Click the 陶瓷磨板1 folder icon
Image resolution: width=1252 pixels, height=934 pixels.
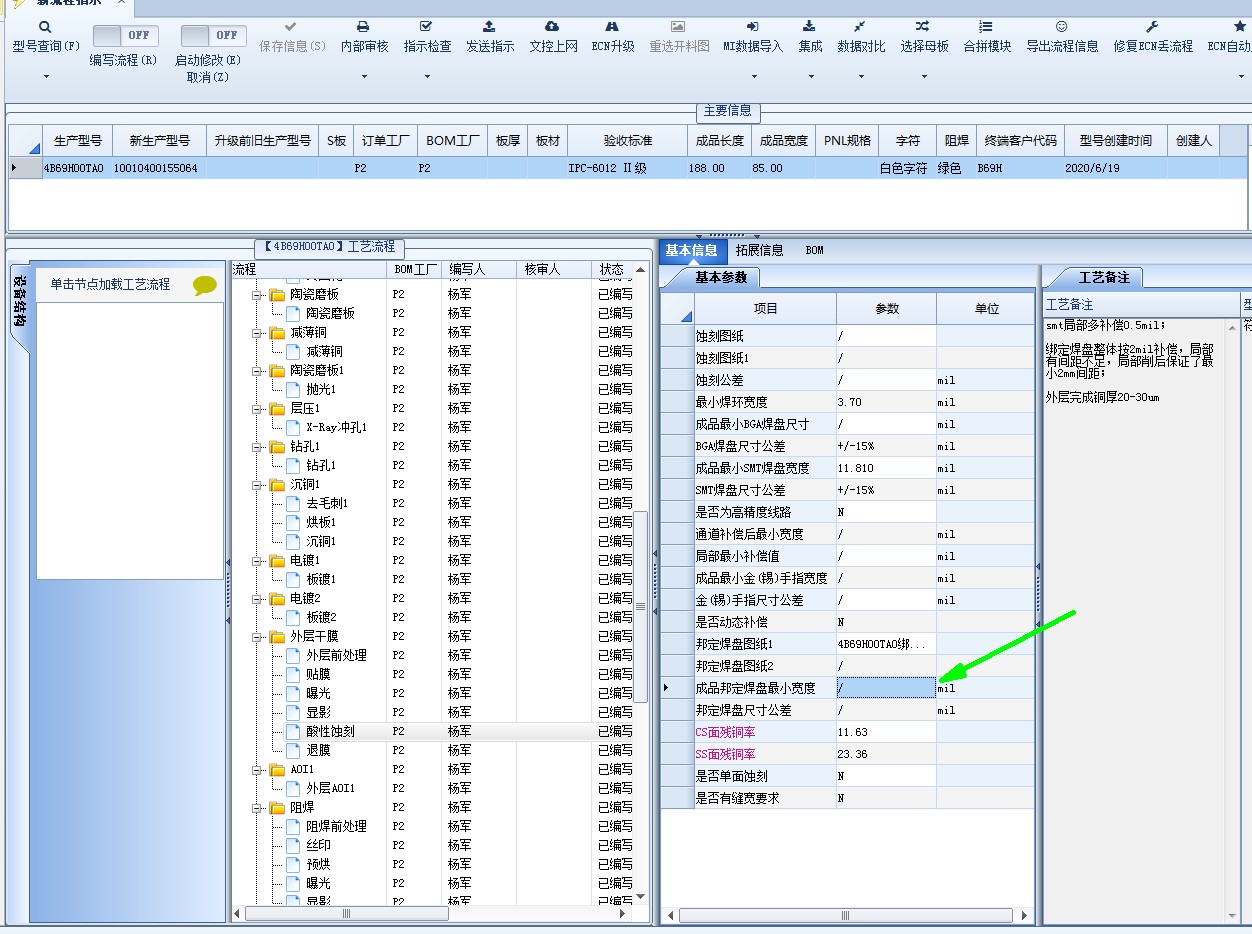point(277,371)
